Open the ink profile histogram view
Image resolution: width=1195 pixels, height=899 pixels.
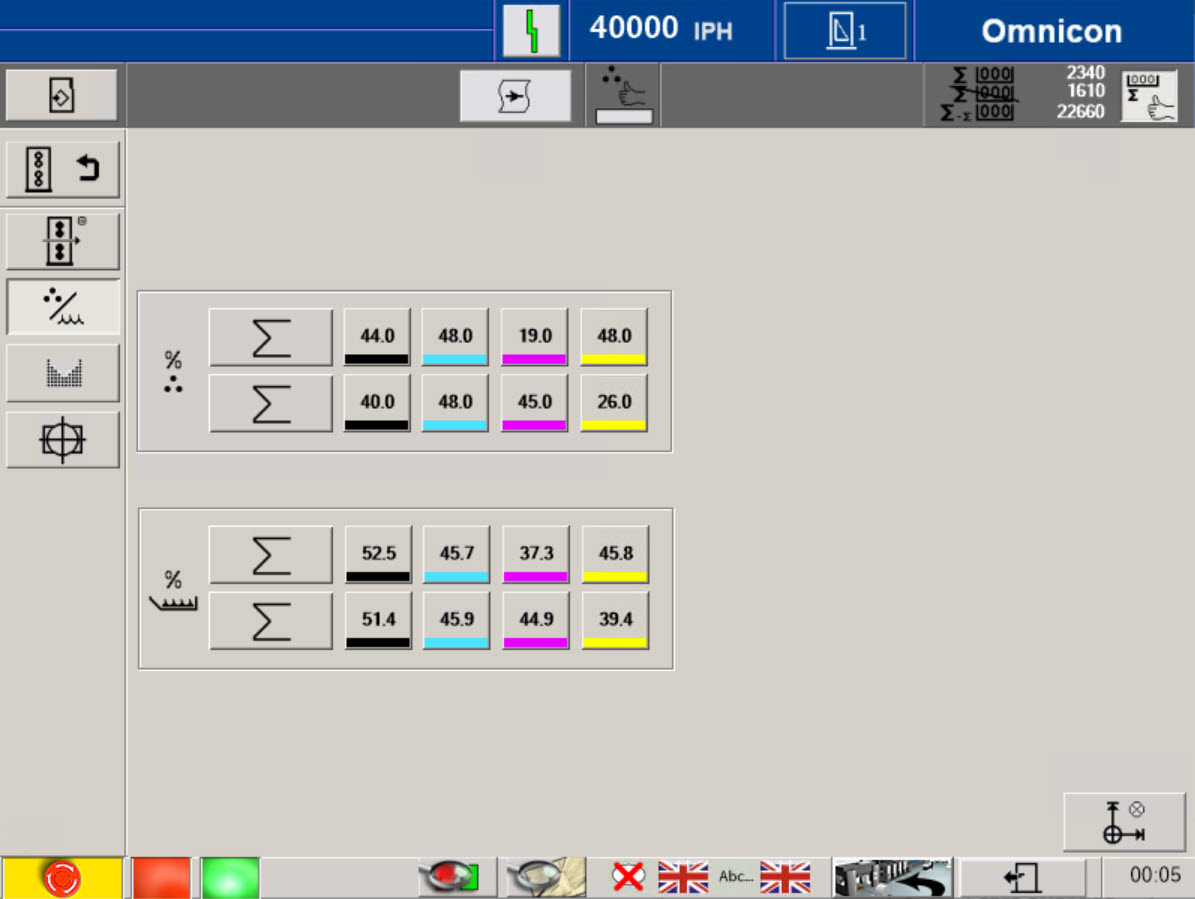(63, 373)
